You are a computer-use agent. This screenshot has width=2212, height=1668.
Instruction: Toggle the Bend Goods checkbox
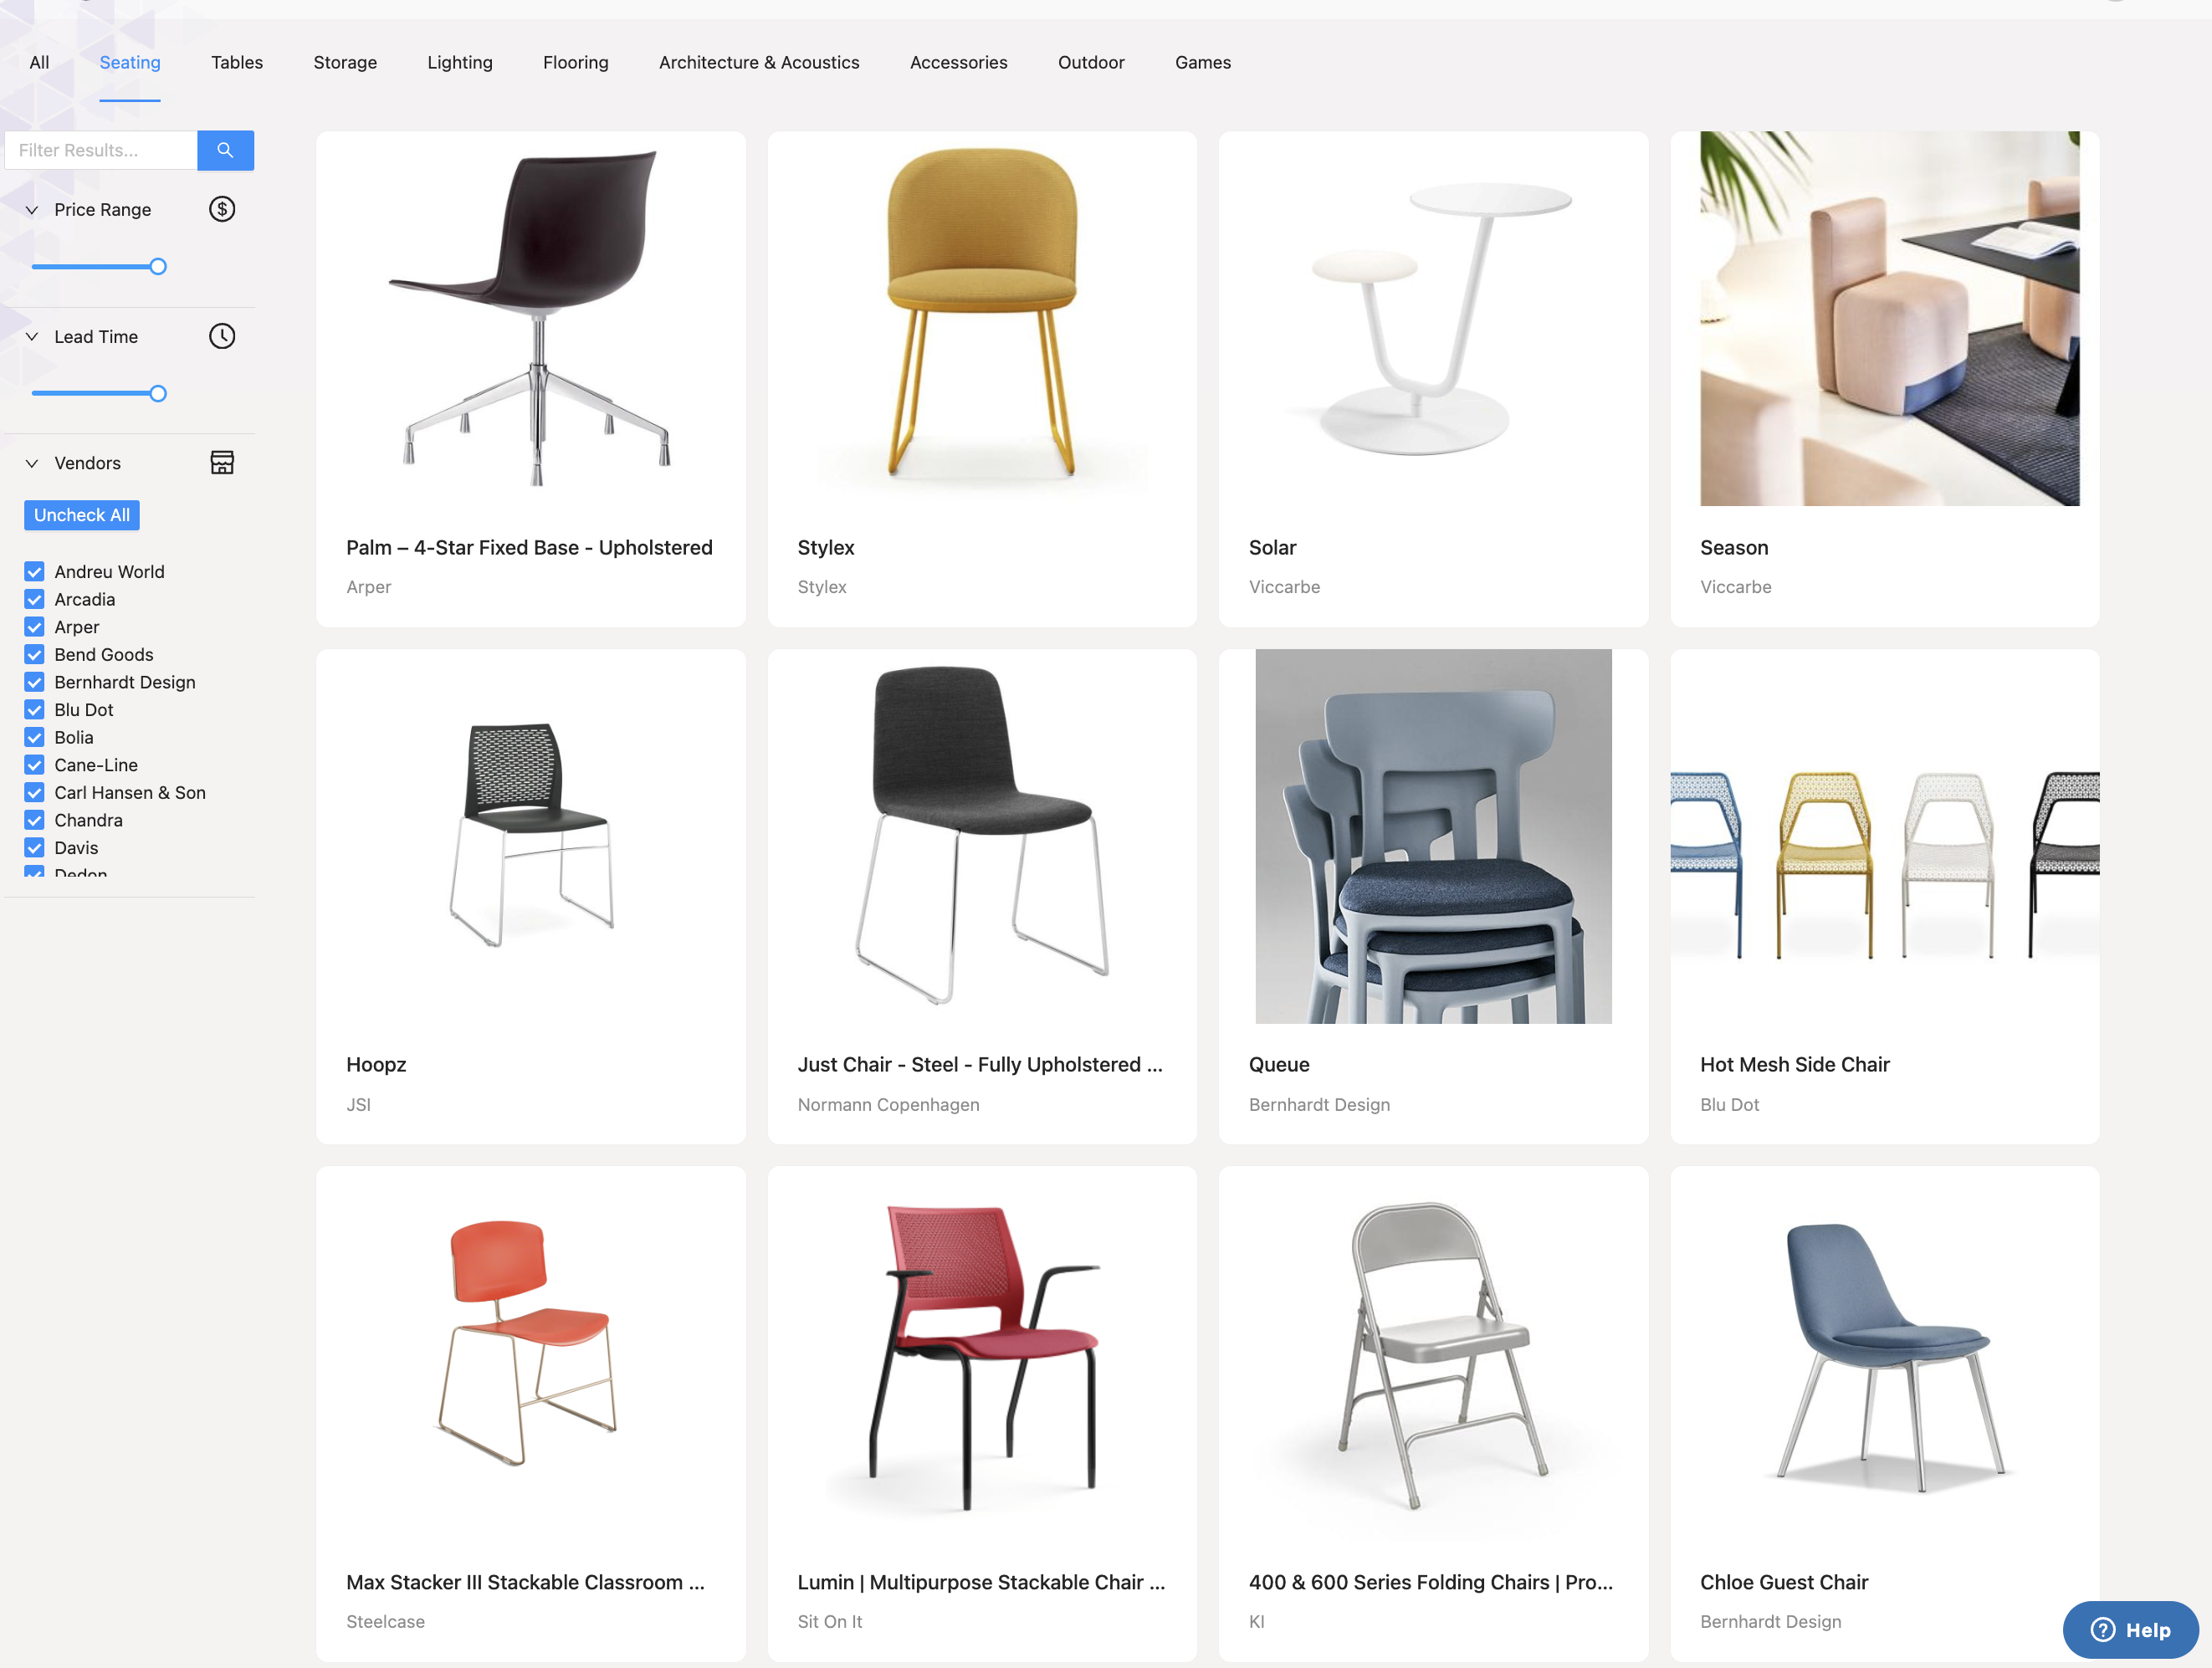[x=34, y=655]
